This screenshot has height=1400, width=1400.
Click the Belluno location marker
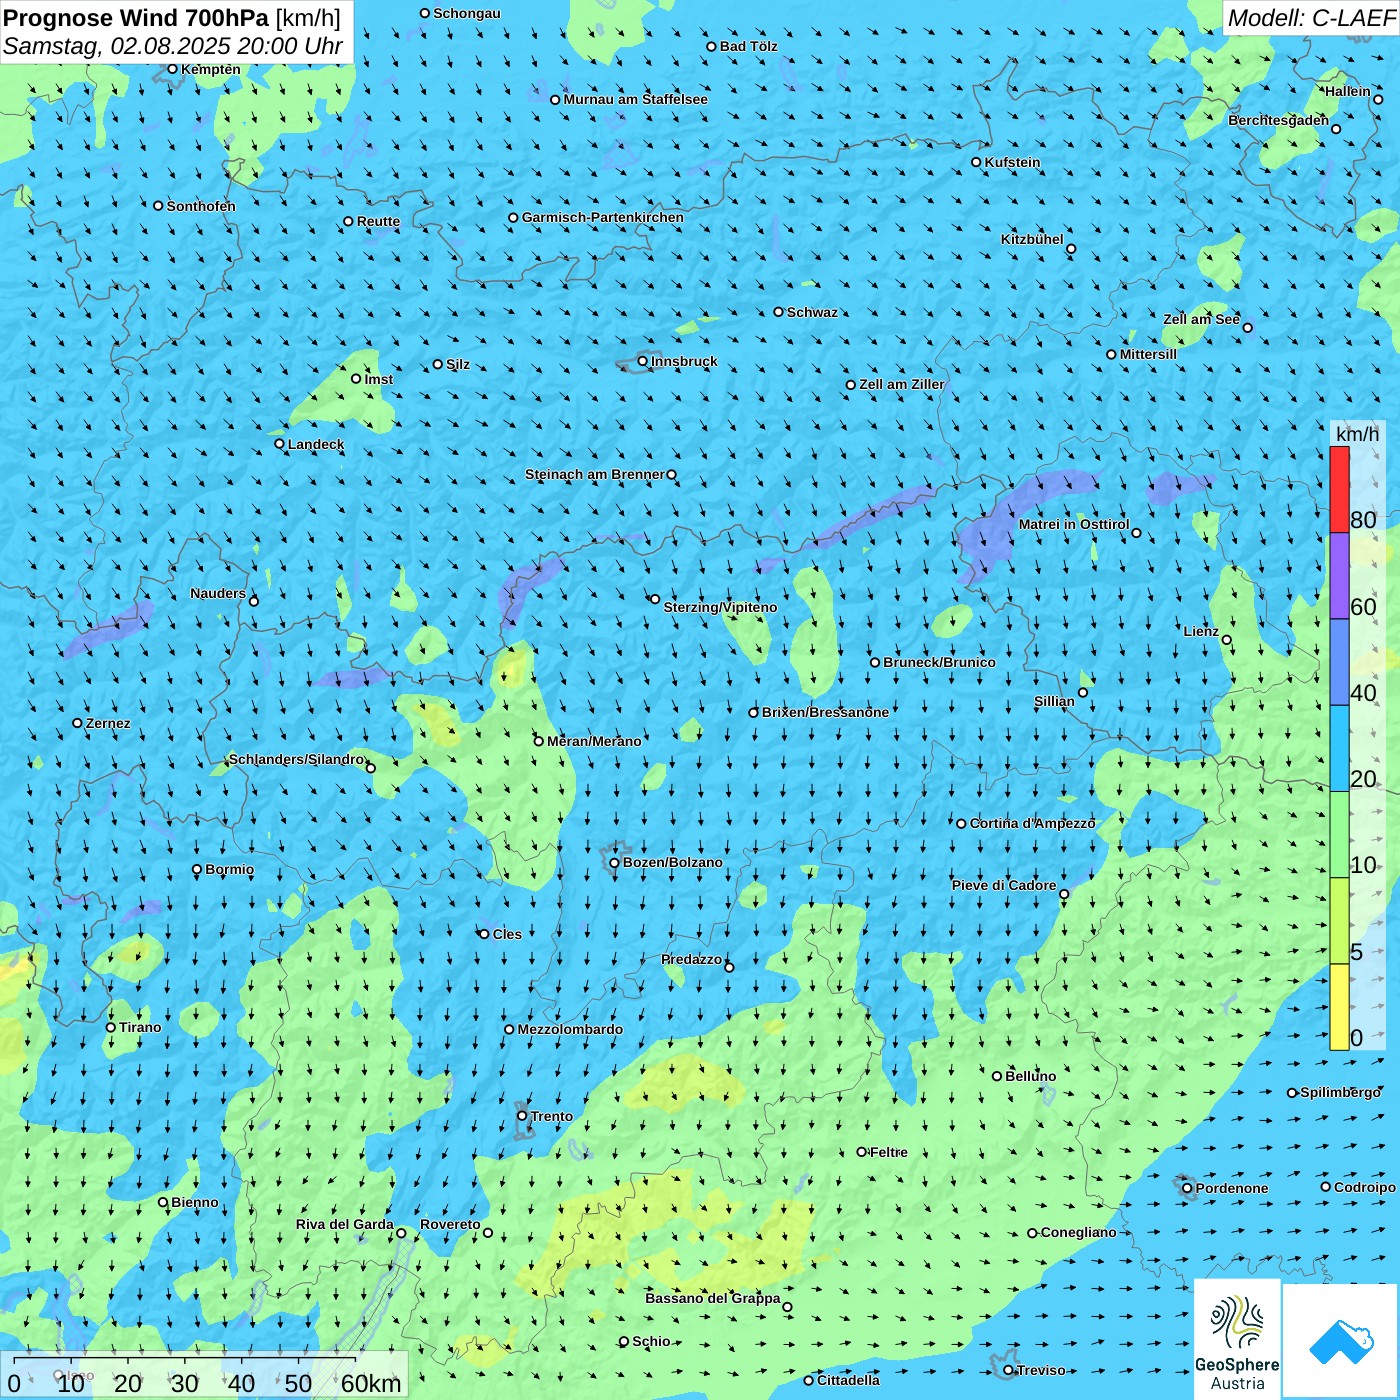pyautogui.click(x=997, y=1076)
